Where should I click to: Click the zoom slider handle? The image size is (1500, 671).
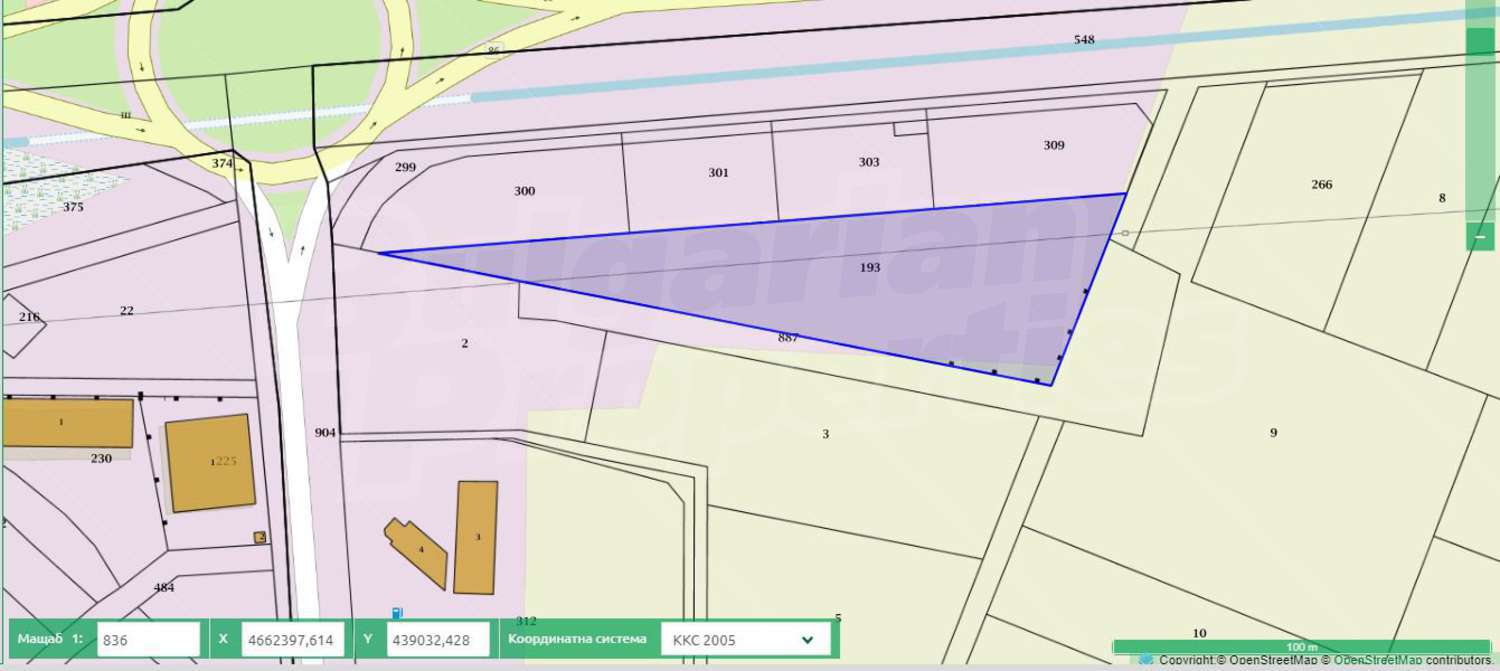pos(1480,42)
